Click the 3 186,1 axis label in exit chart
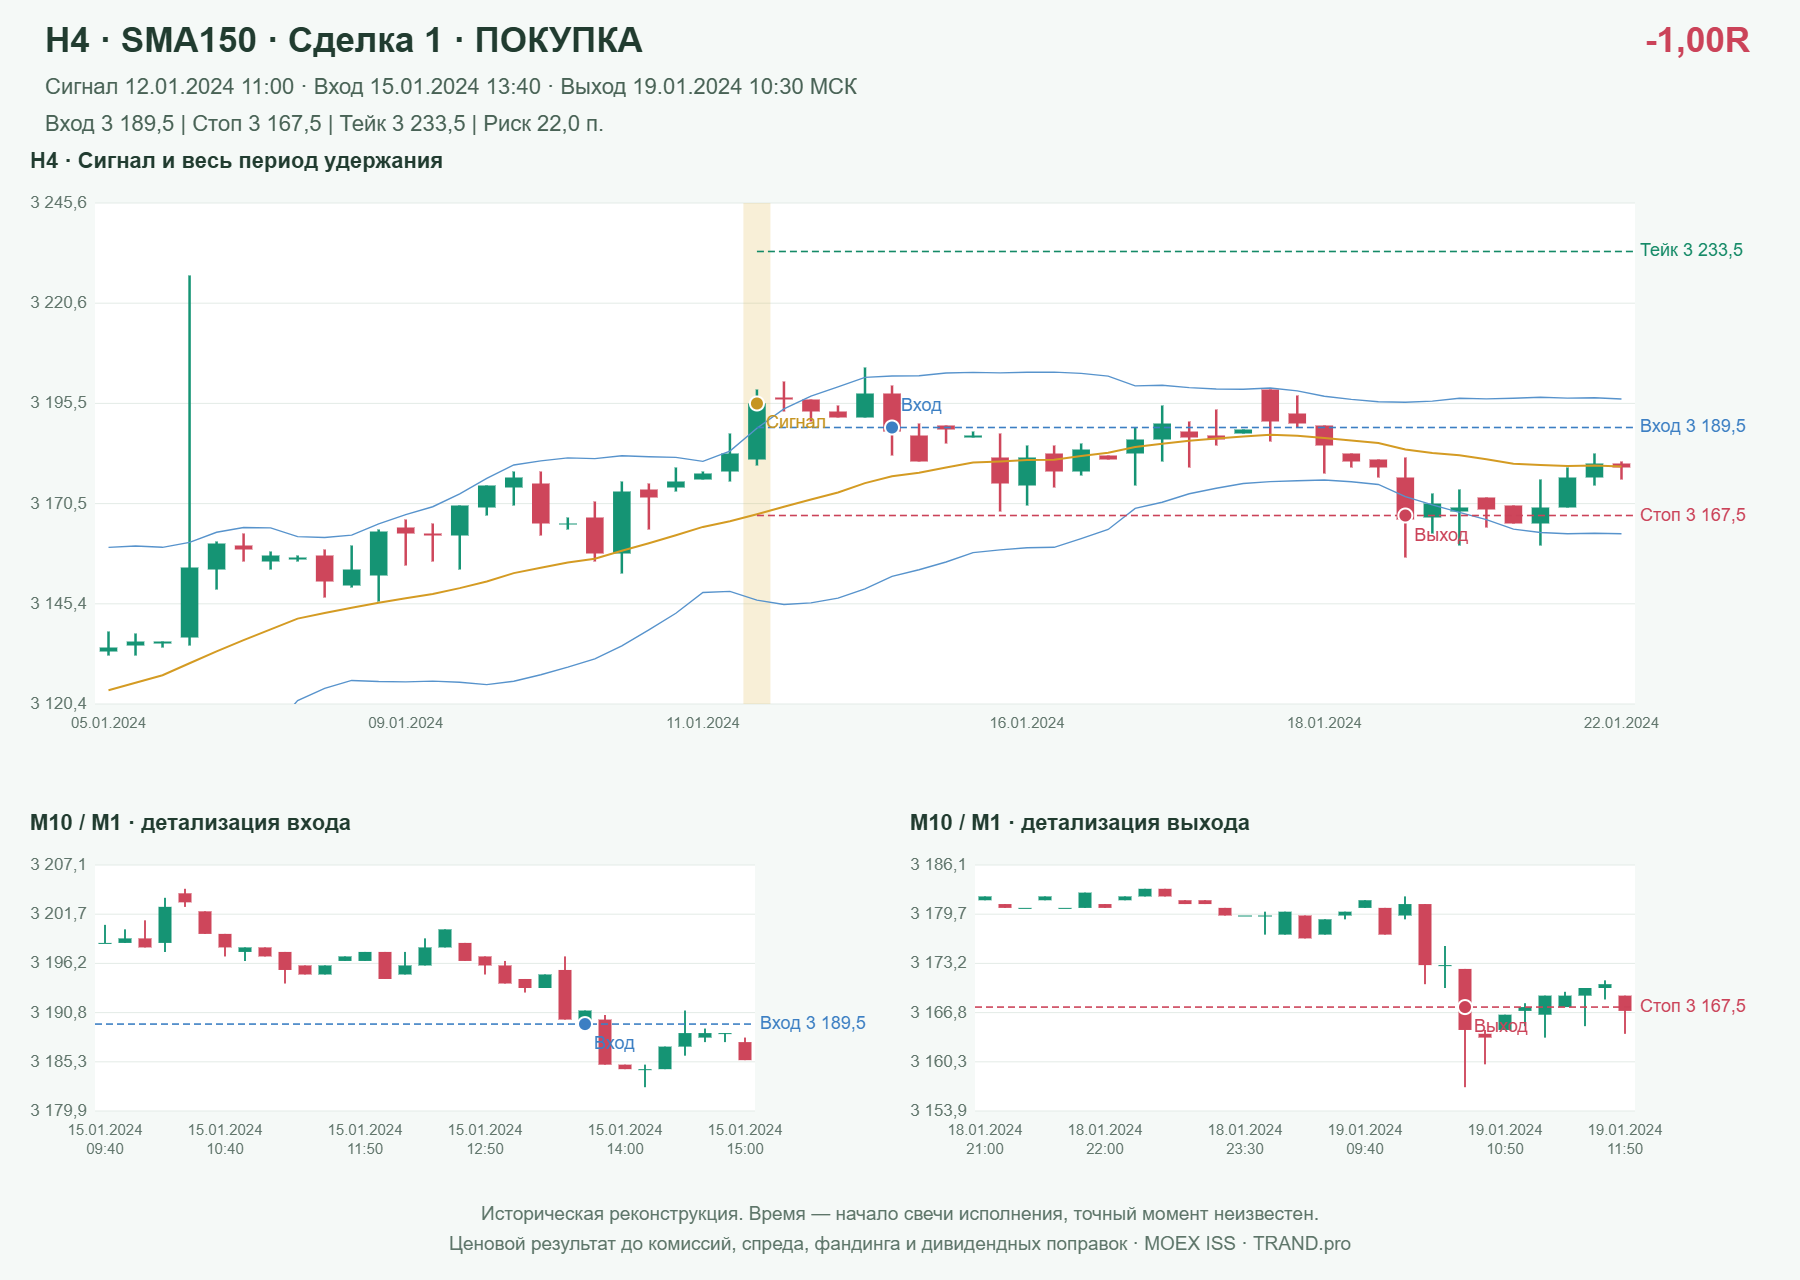The image size is (1800, 1280). pyautogui.click(x=938, y=864)
